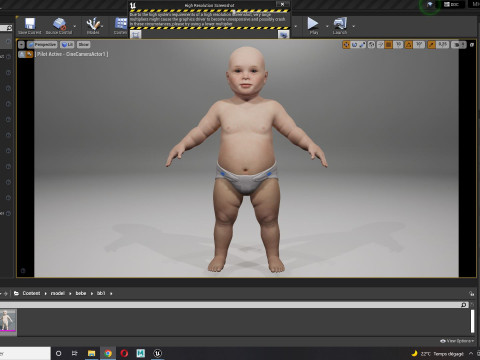Expand the Launch options dropdown arrow

(353, 26)
